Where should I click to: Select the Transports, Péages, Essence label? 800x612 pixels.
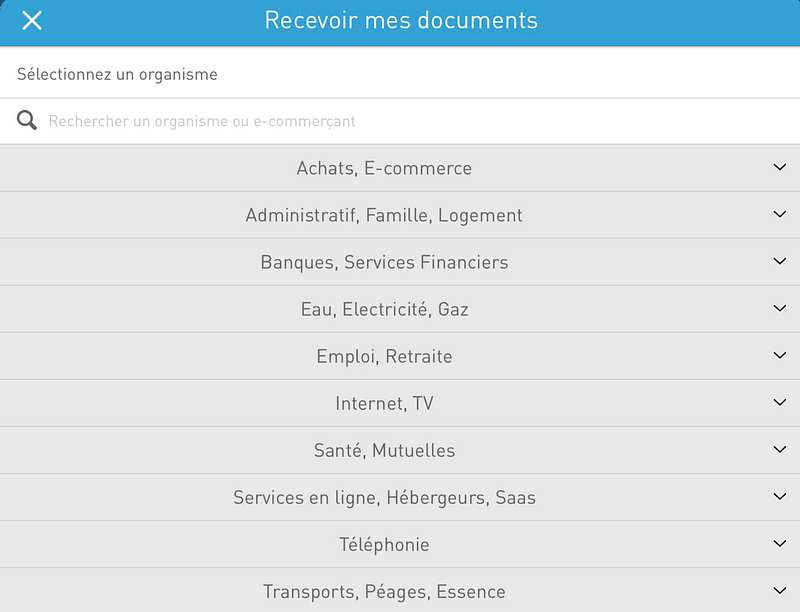point(384,592)
